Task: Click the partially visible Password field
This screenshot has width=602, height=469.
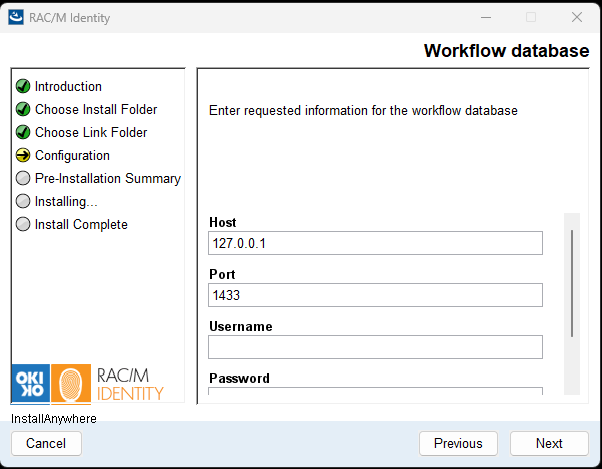Action: click(375, 391)
